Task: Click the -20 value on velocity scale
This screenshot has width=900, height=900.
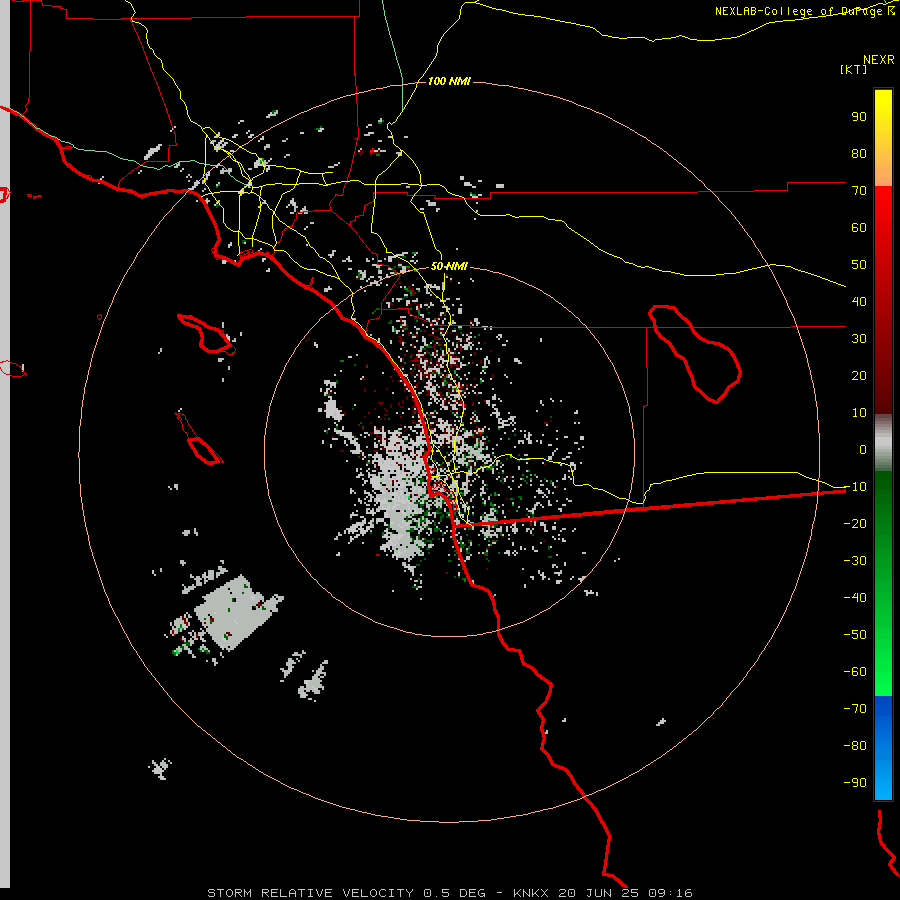Action: pos(855,523)
